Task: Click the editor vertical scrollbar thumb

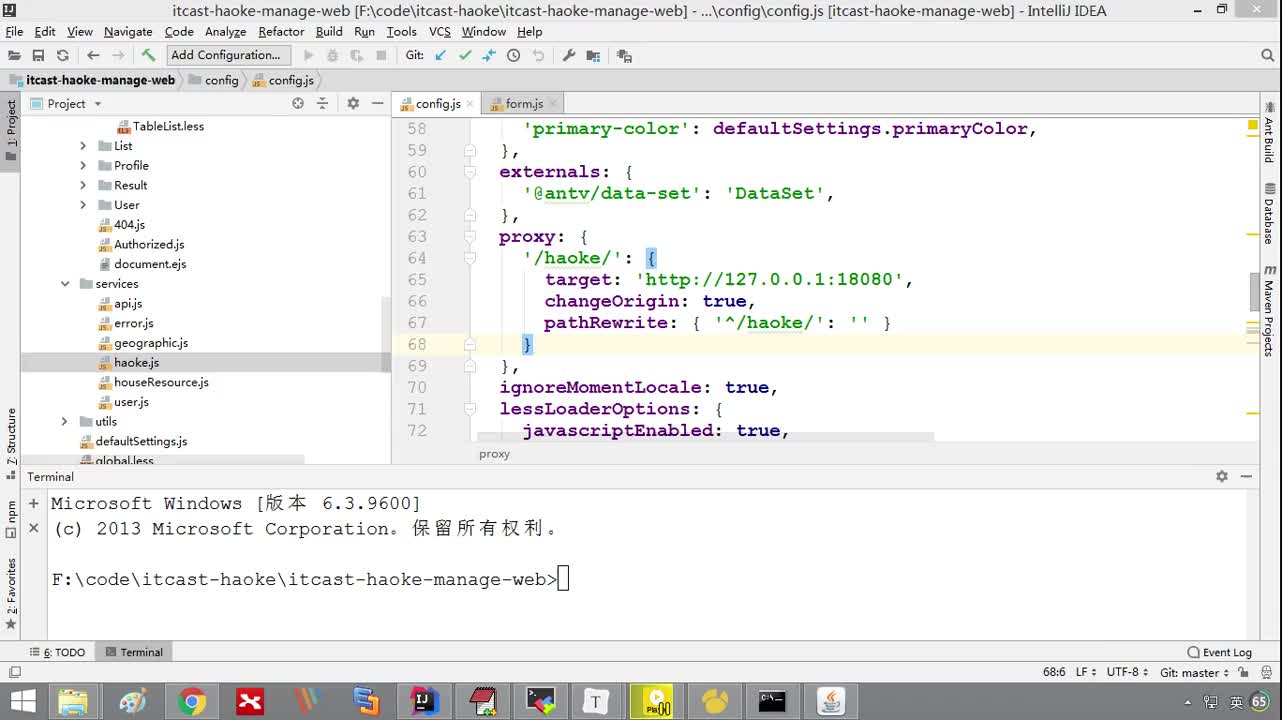Action: click(1255, 291)
